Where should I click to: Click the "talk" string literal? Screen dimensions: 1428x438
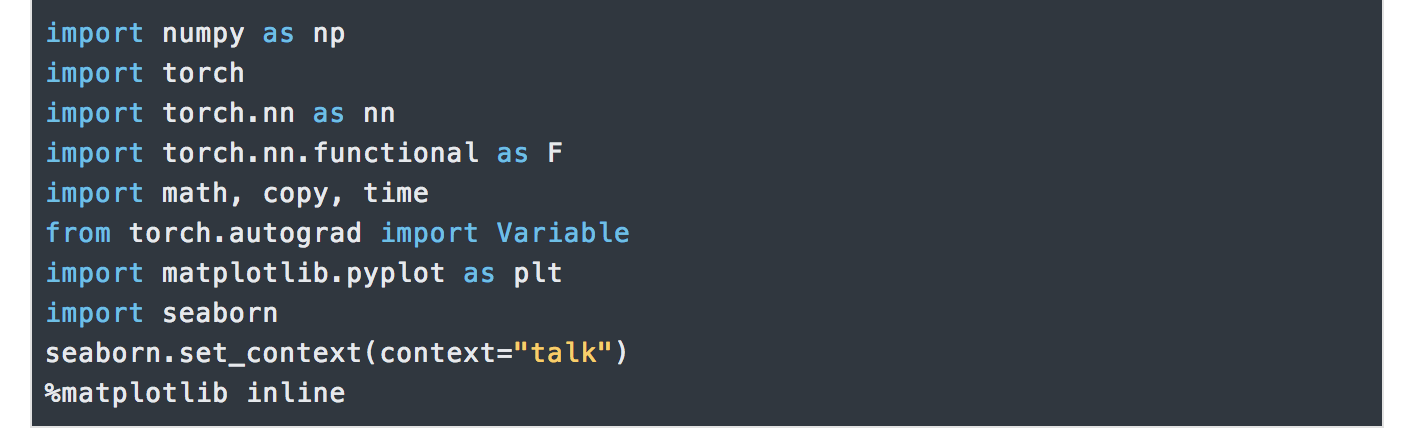pyautogui.click(x=562, y=354)
